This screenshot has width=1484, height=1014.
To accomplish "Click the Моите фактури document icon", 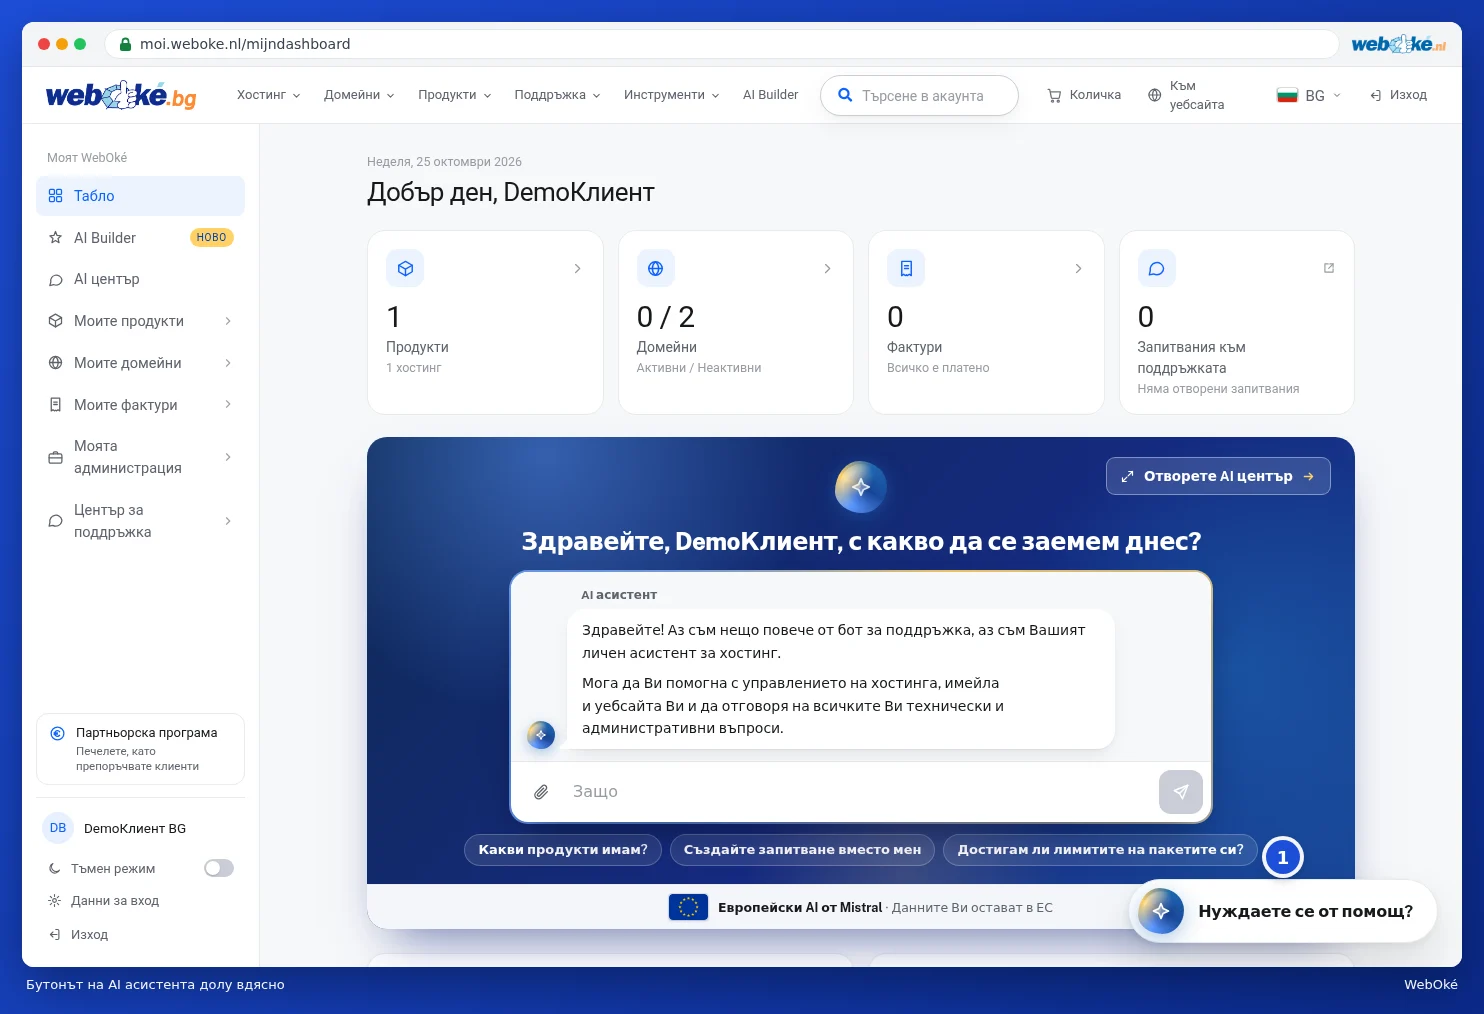I will point(56,405).
